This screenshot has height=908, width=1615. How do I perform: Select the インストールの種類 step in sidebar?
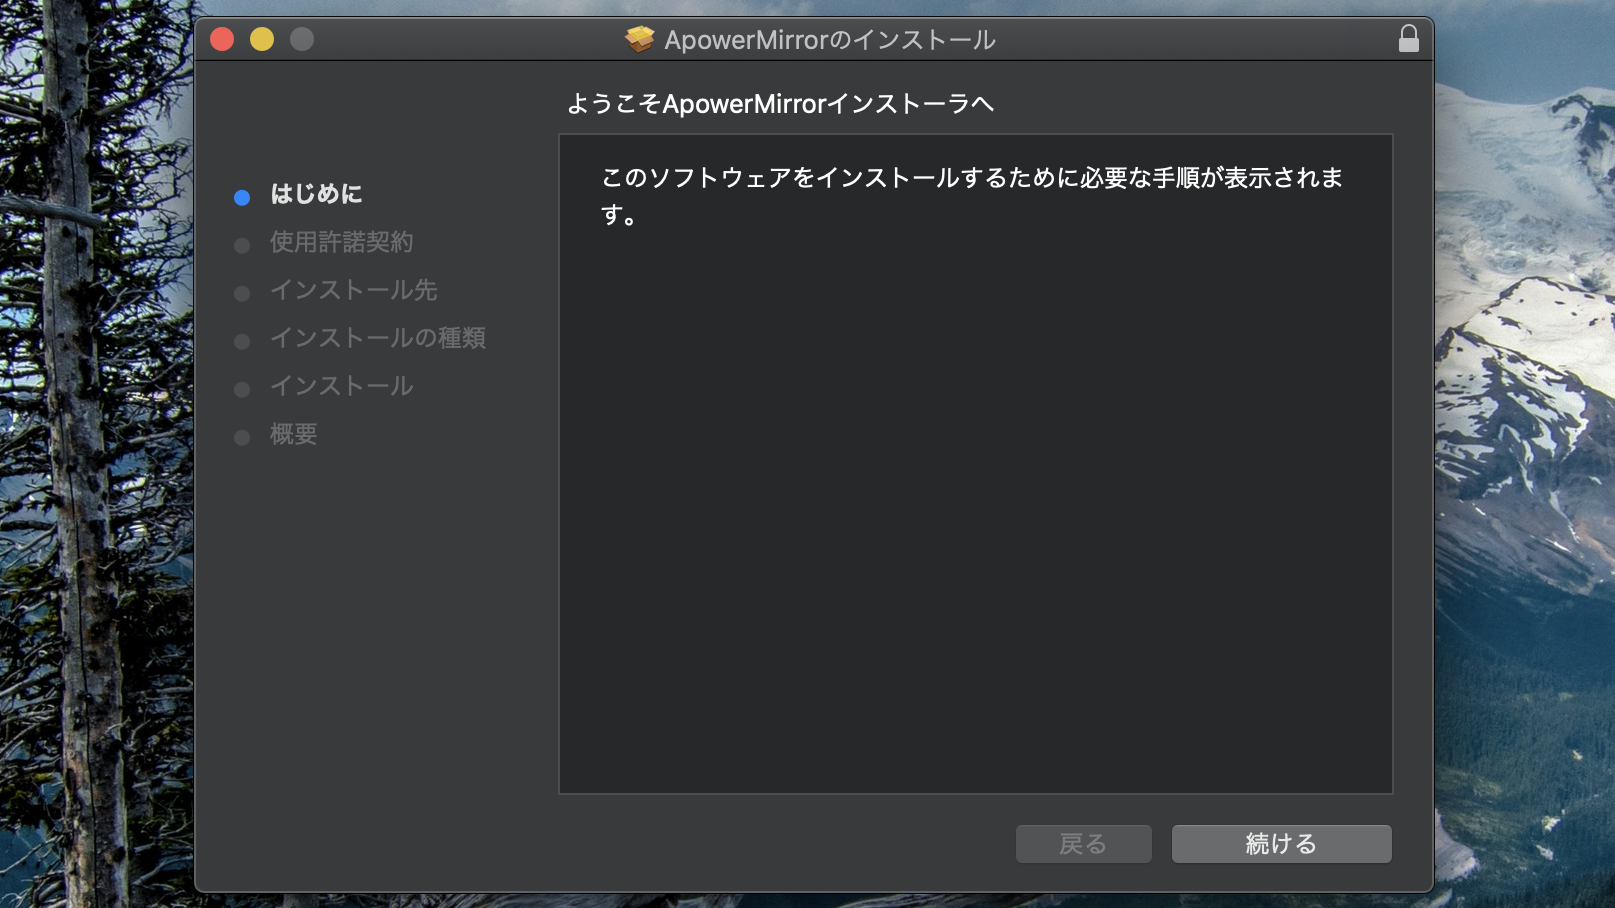click(x=378, y=338)
